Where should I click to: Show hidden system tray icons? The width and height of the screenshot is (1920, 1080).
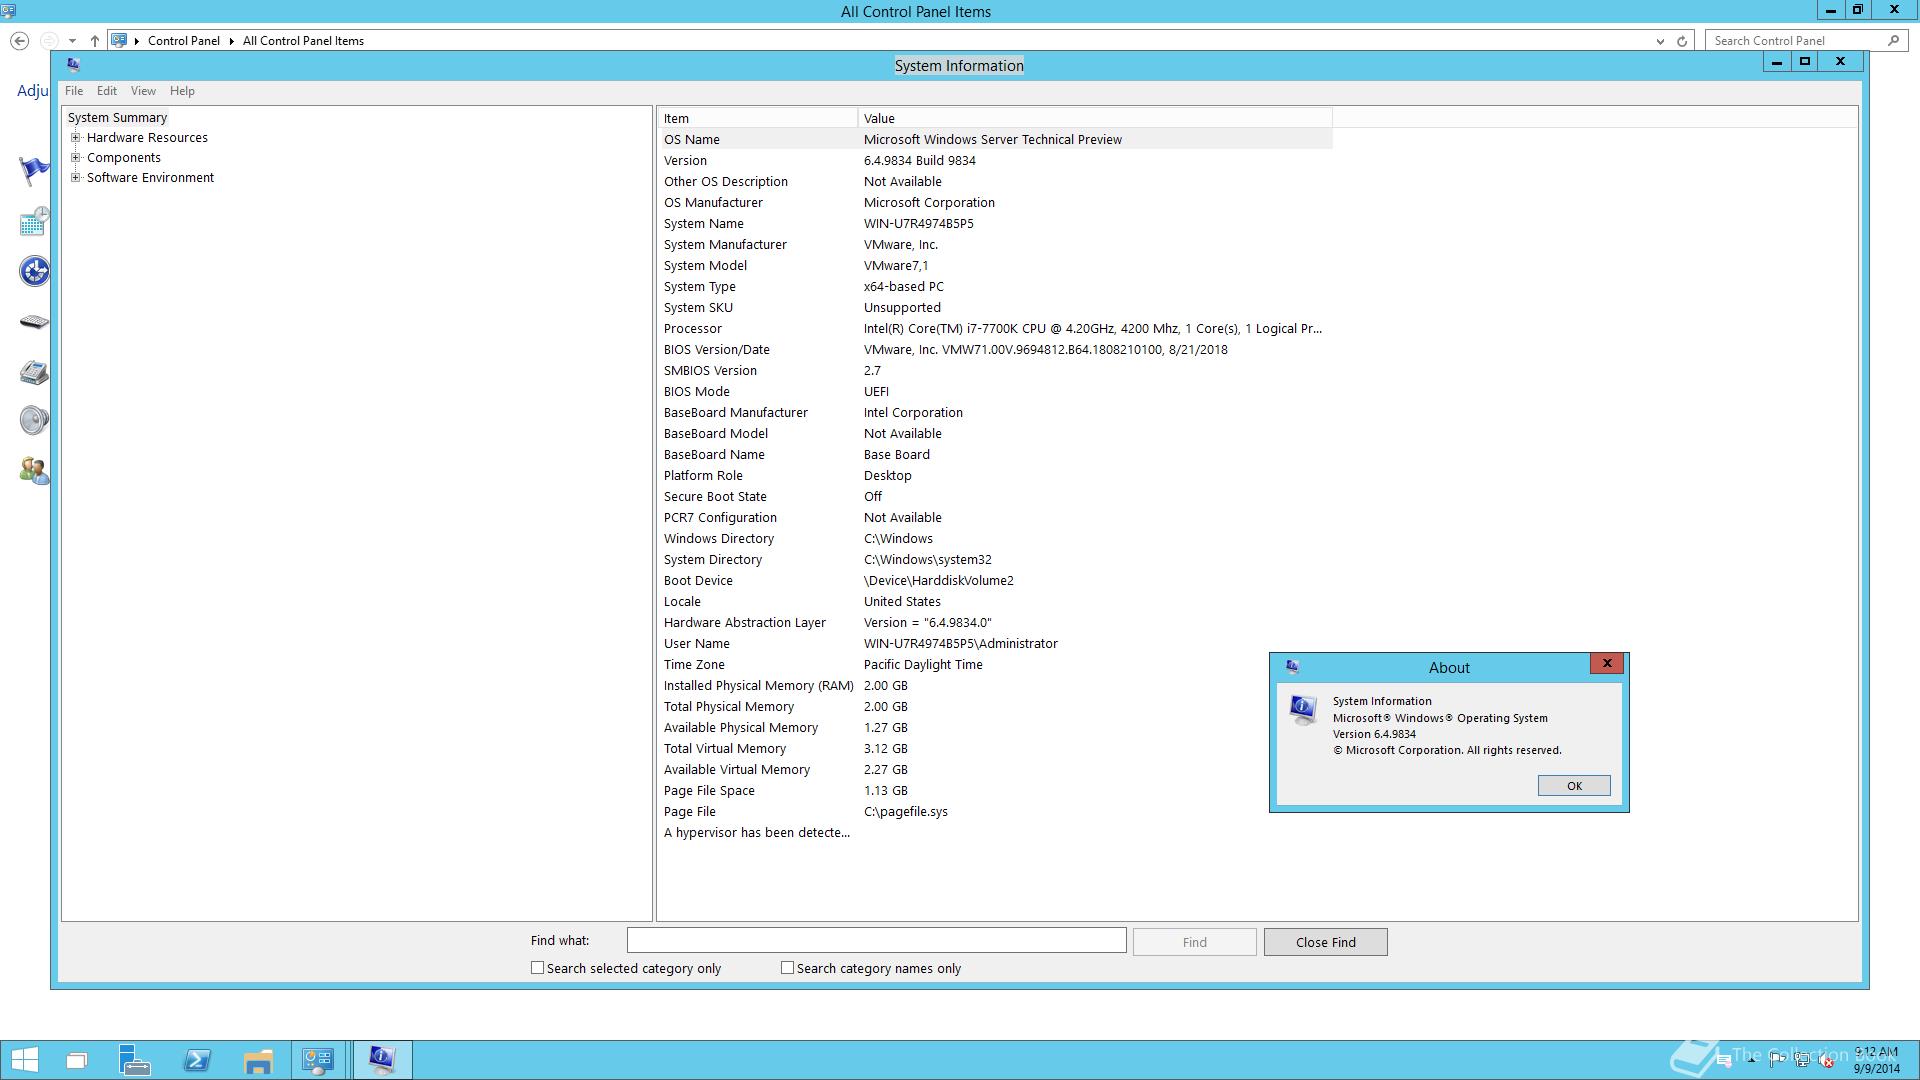tap(1751, 1061)
